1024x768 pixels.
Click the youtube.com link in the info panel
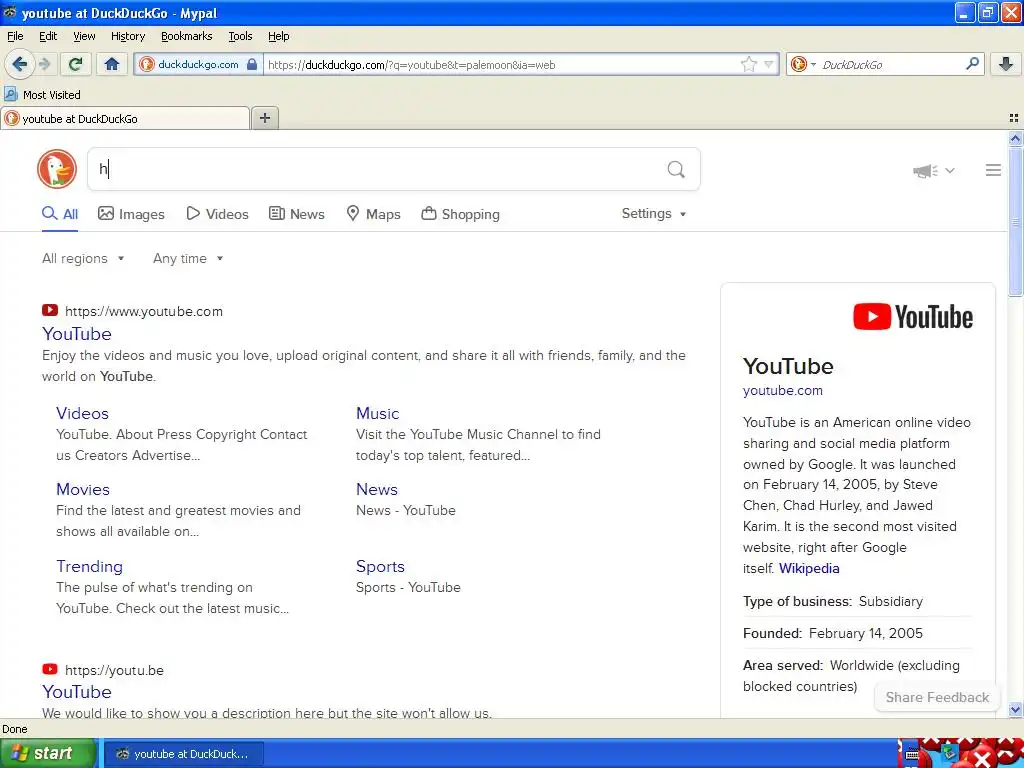(x=782, y=391)
